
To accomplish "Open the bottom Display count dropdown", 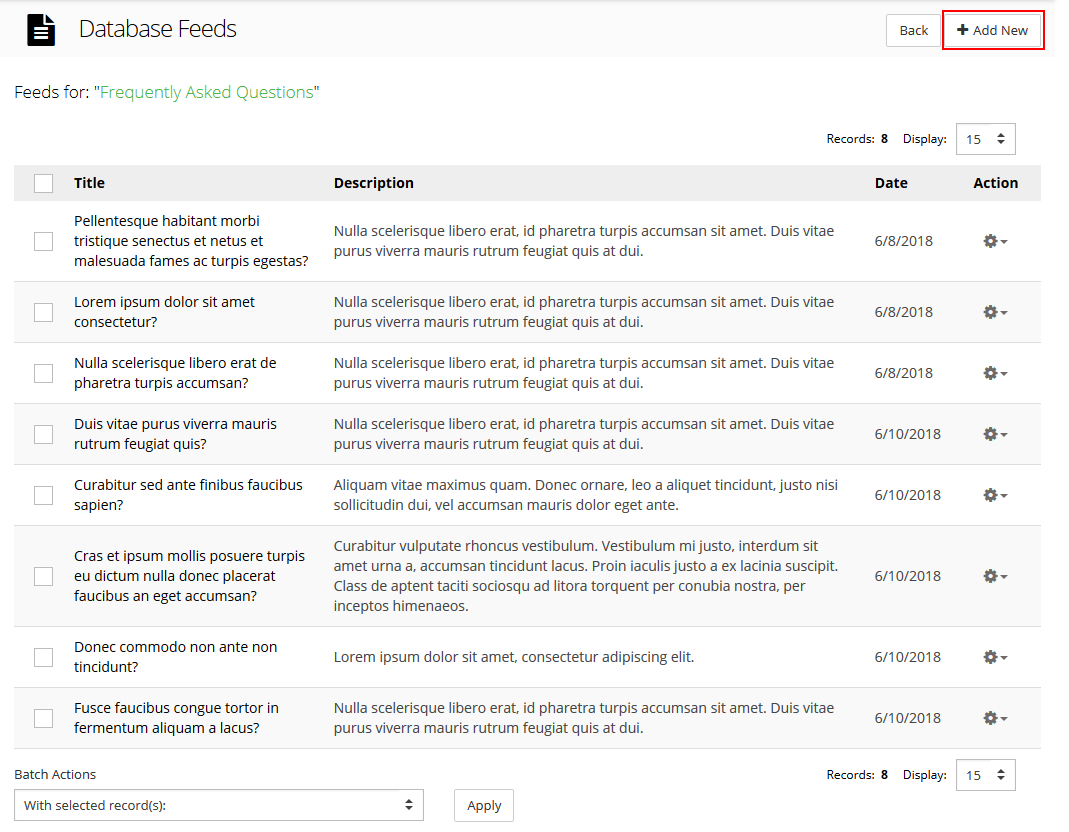I will coord(985,775).
